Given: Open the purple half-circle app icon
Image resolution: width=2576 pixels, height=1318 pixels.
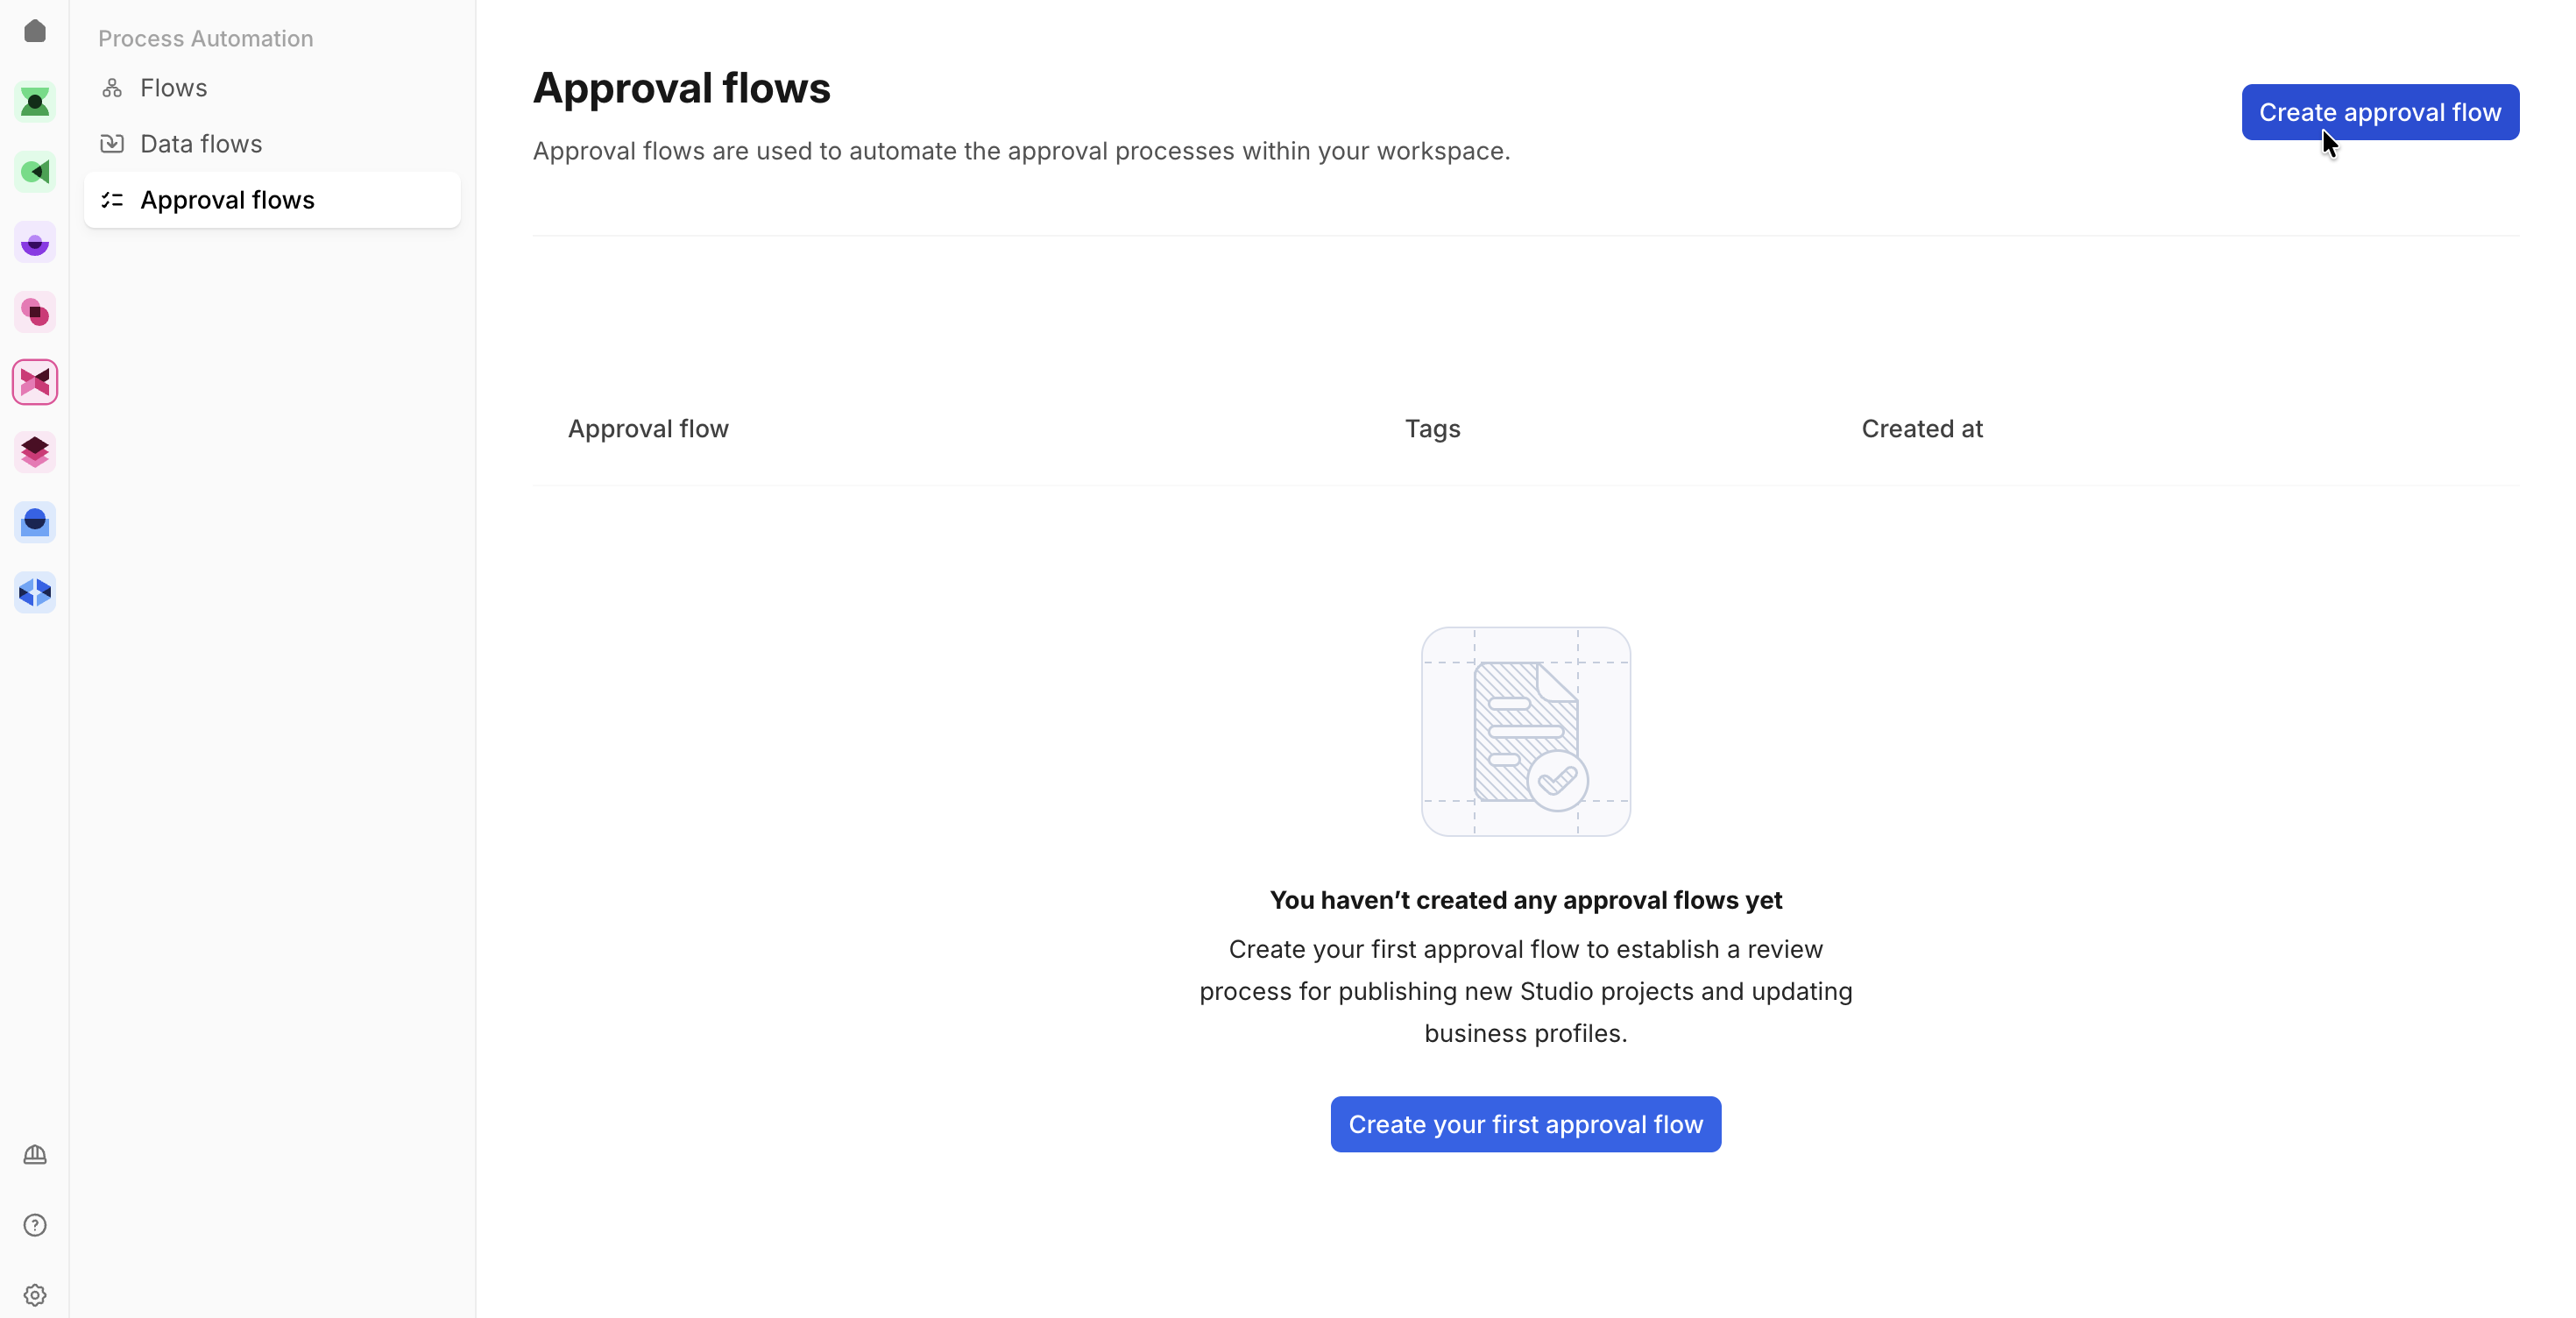Looking at the screenshot, I should [35, 243].
